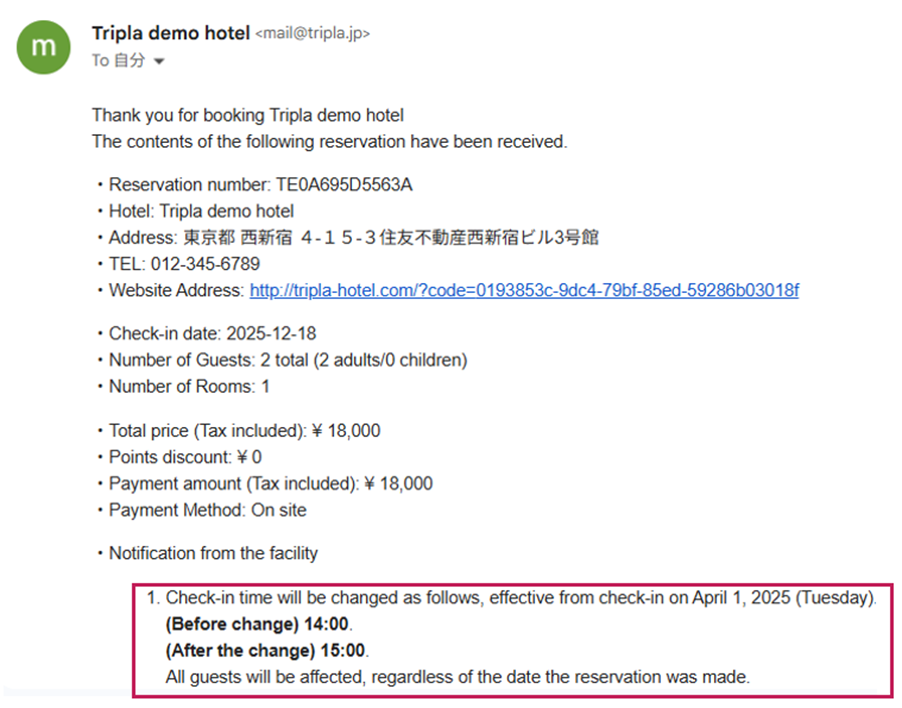This screenshot has width=902, height=708.
Task: Click the Notification from the facility heading
Action: (213, 552)
